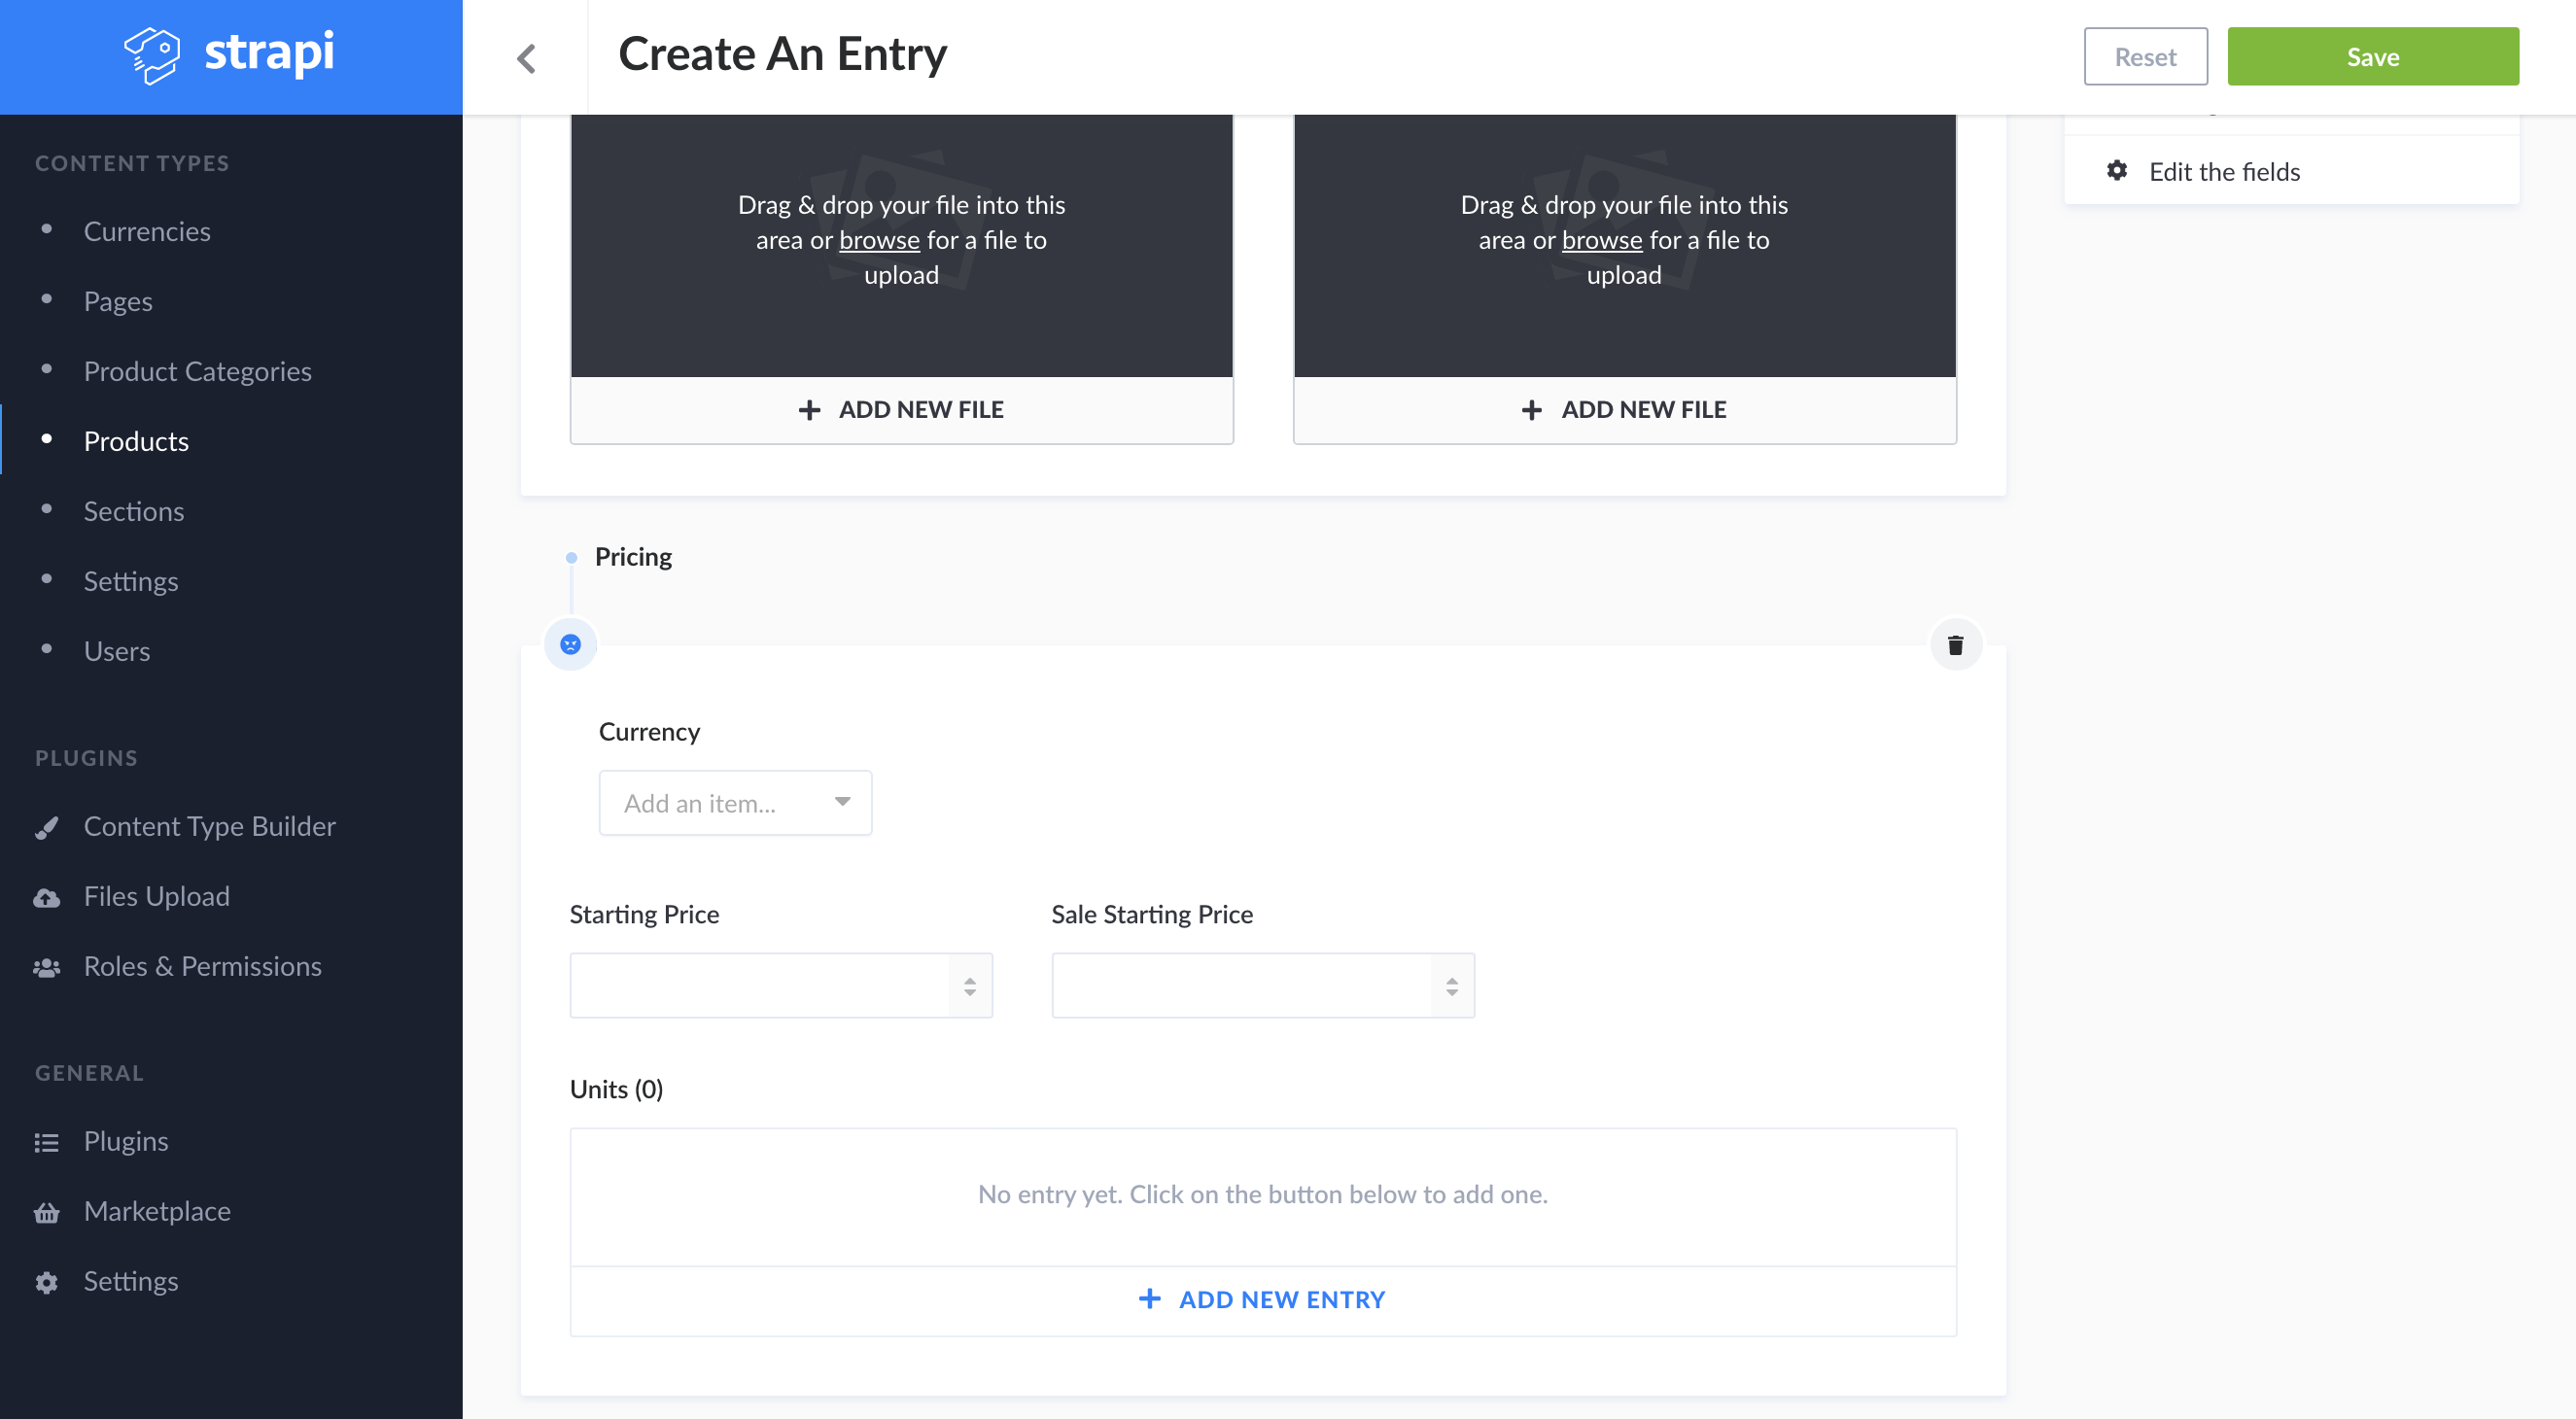Click the browse link in the left upload area
Image resolution: width=2576 pixels, height=1419 pixels.
tap(879, 240)
